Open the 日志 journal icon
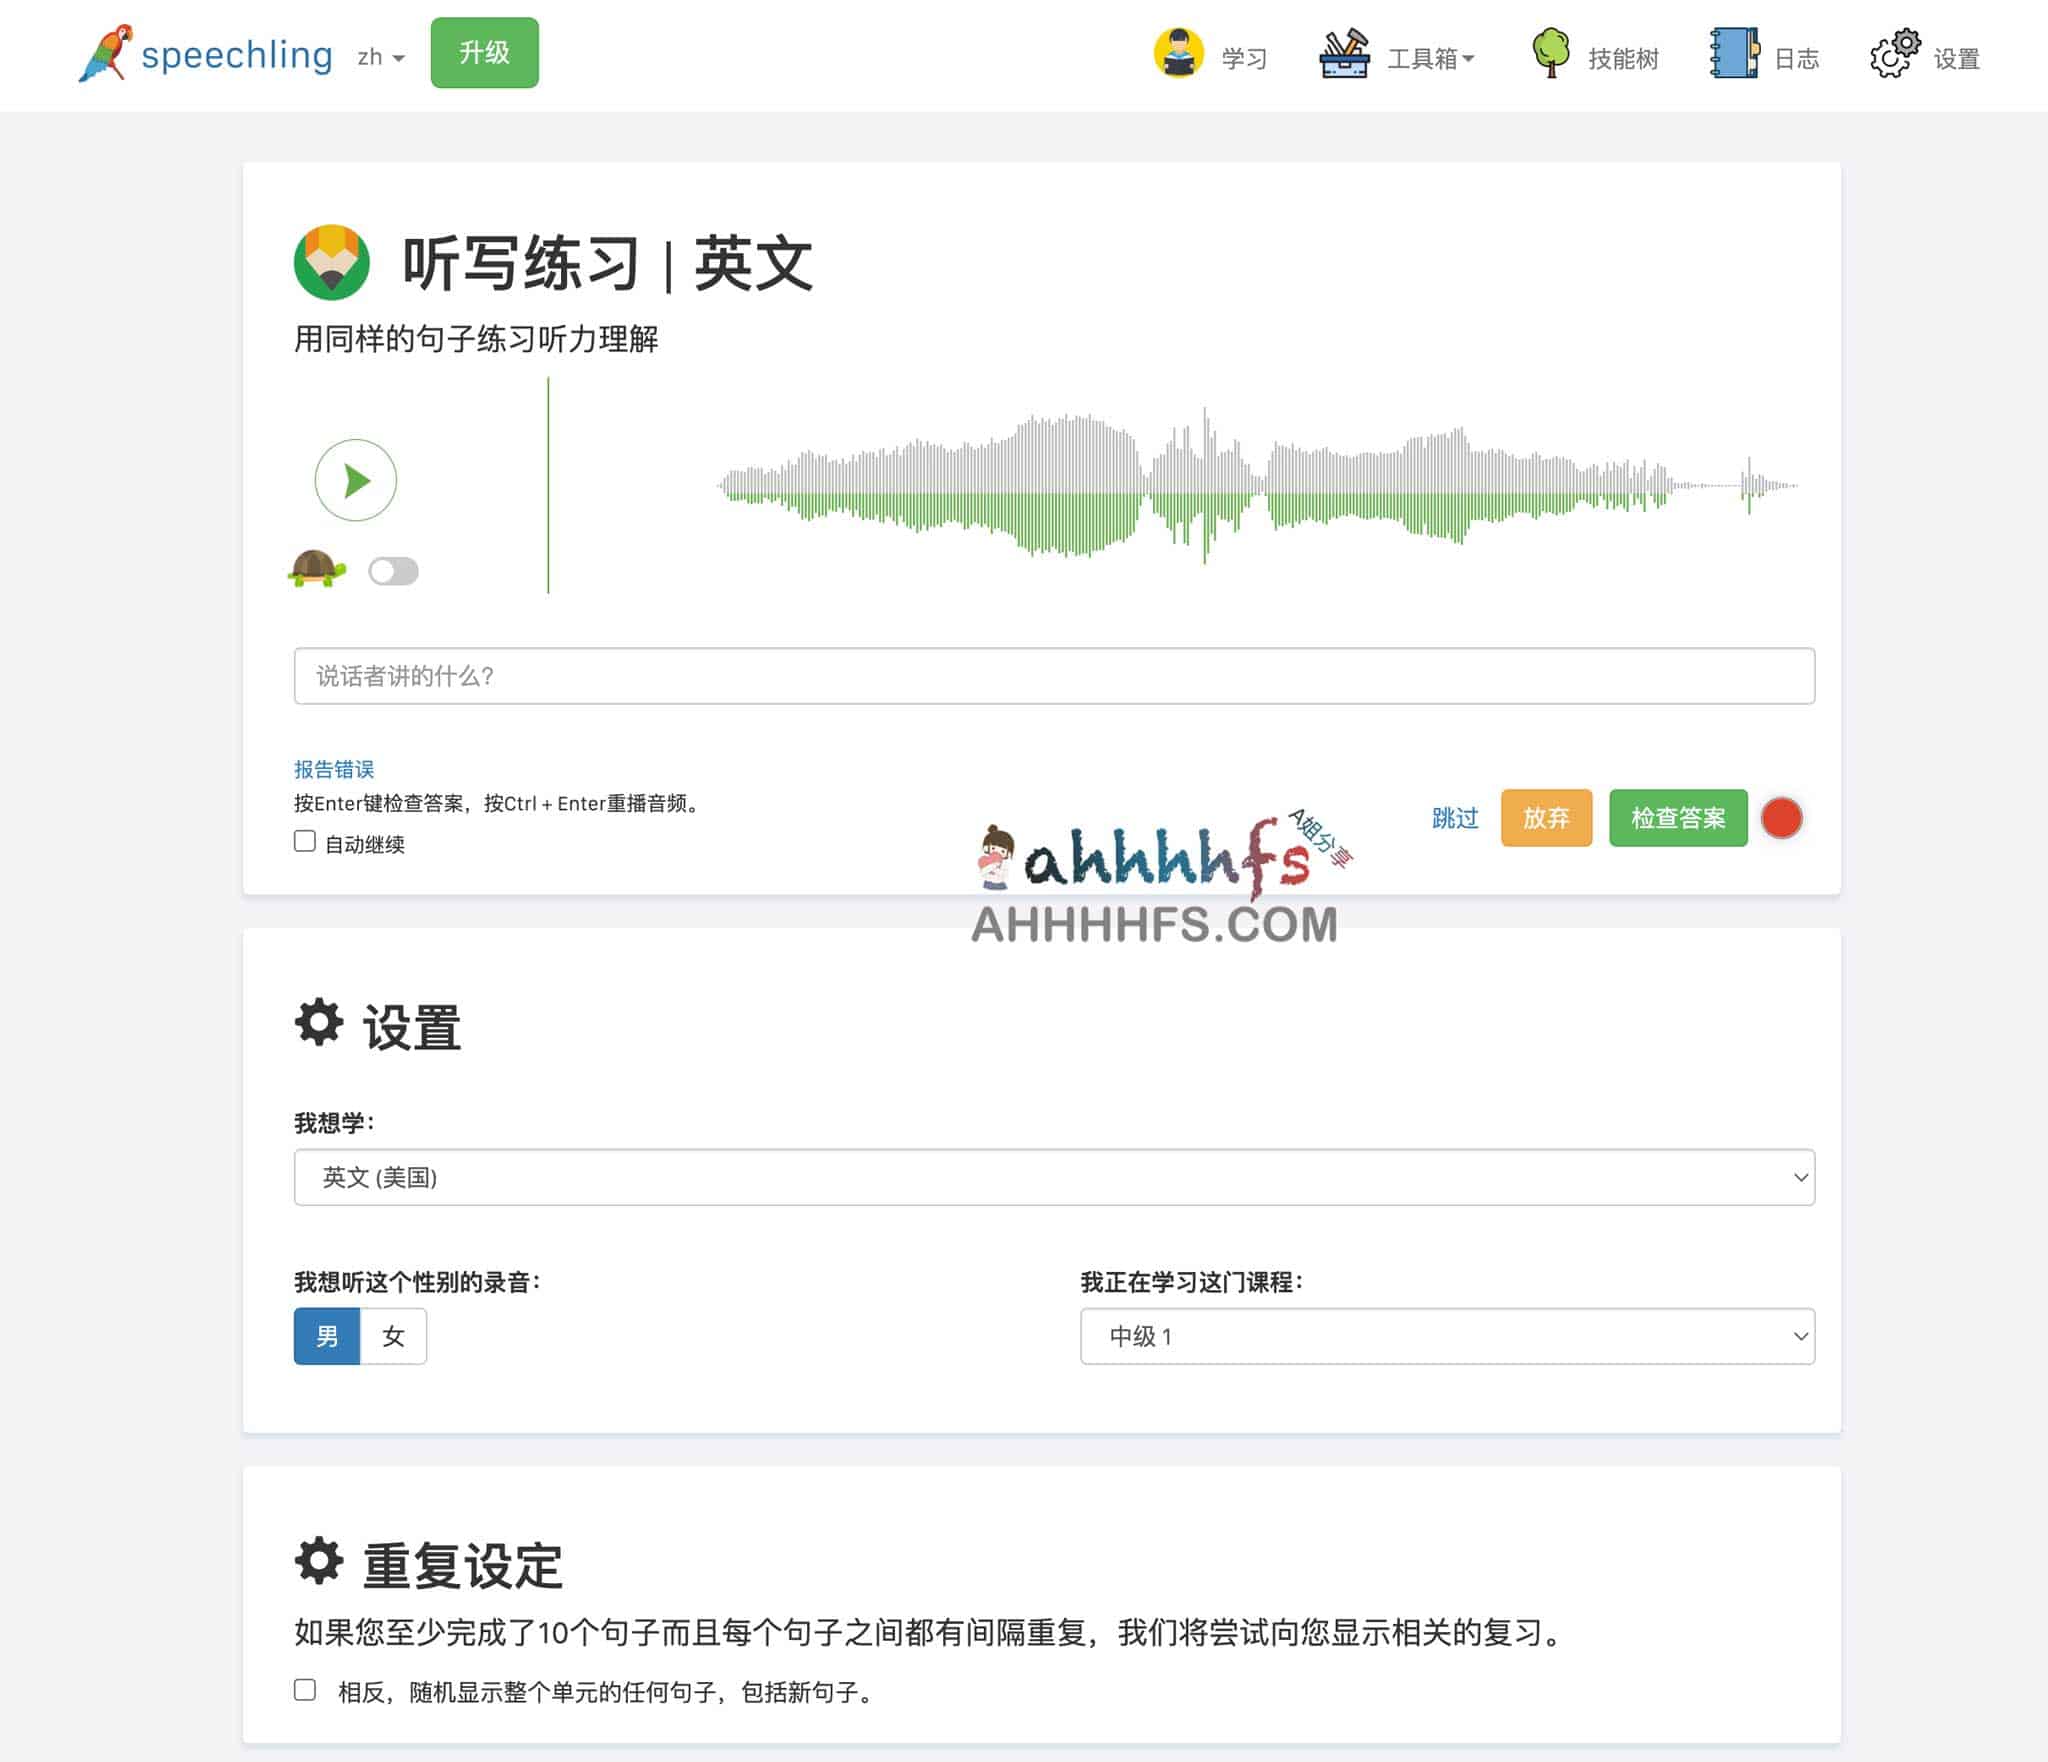Viewport: 2048px width, 1762px height. pos(1735,57)
